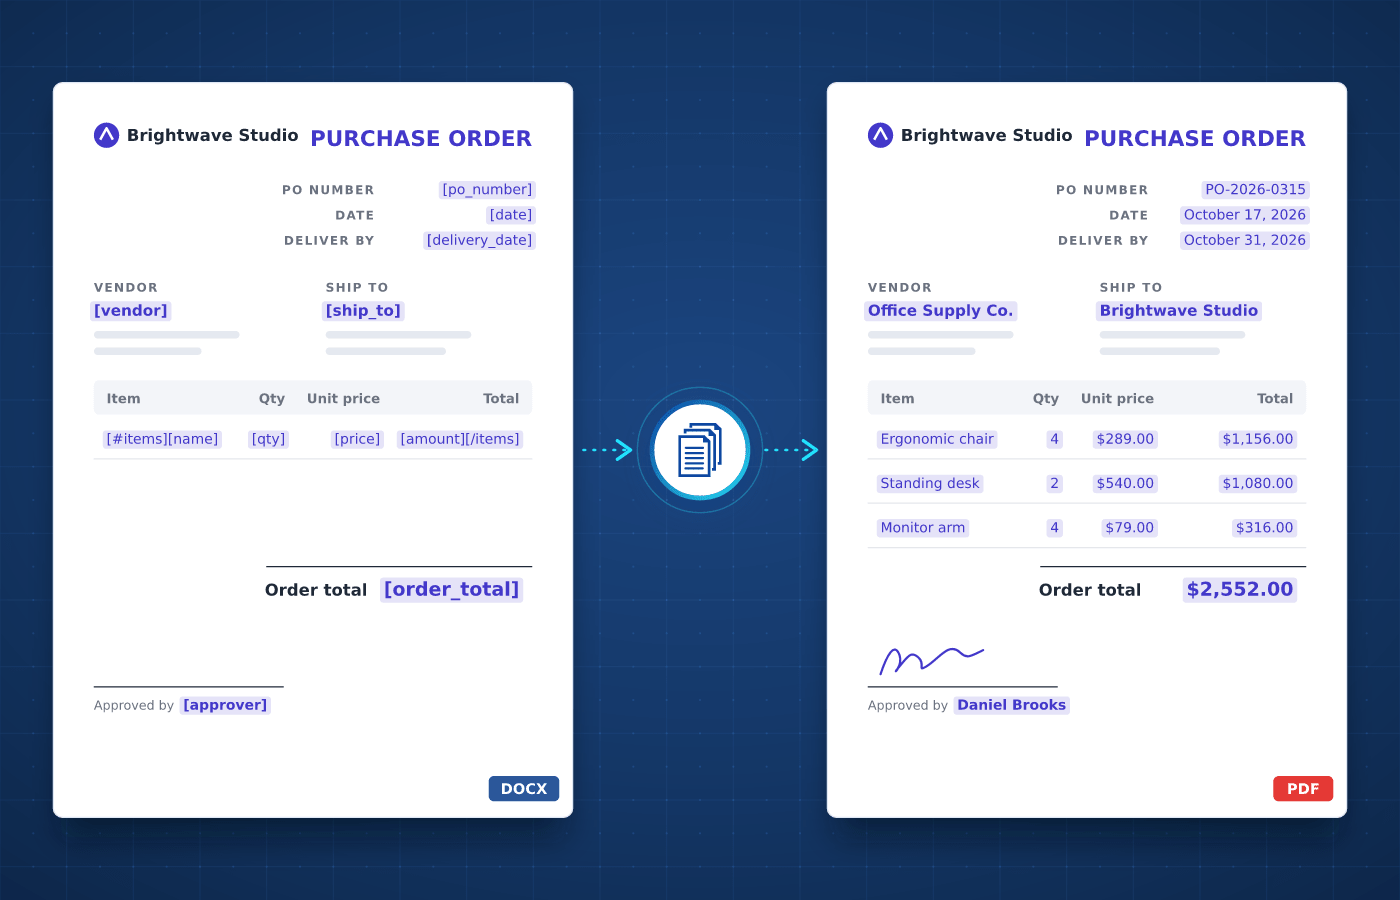Viewport: 1400px width, 900px height.
Task: Select the [po_number] placeholder
Action: (x=487, y=190)
